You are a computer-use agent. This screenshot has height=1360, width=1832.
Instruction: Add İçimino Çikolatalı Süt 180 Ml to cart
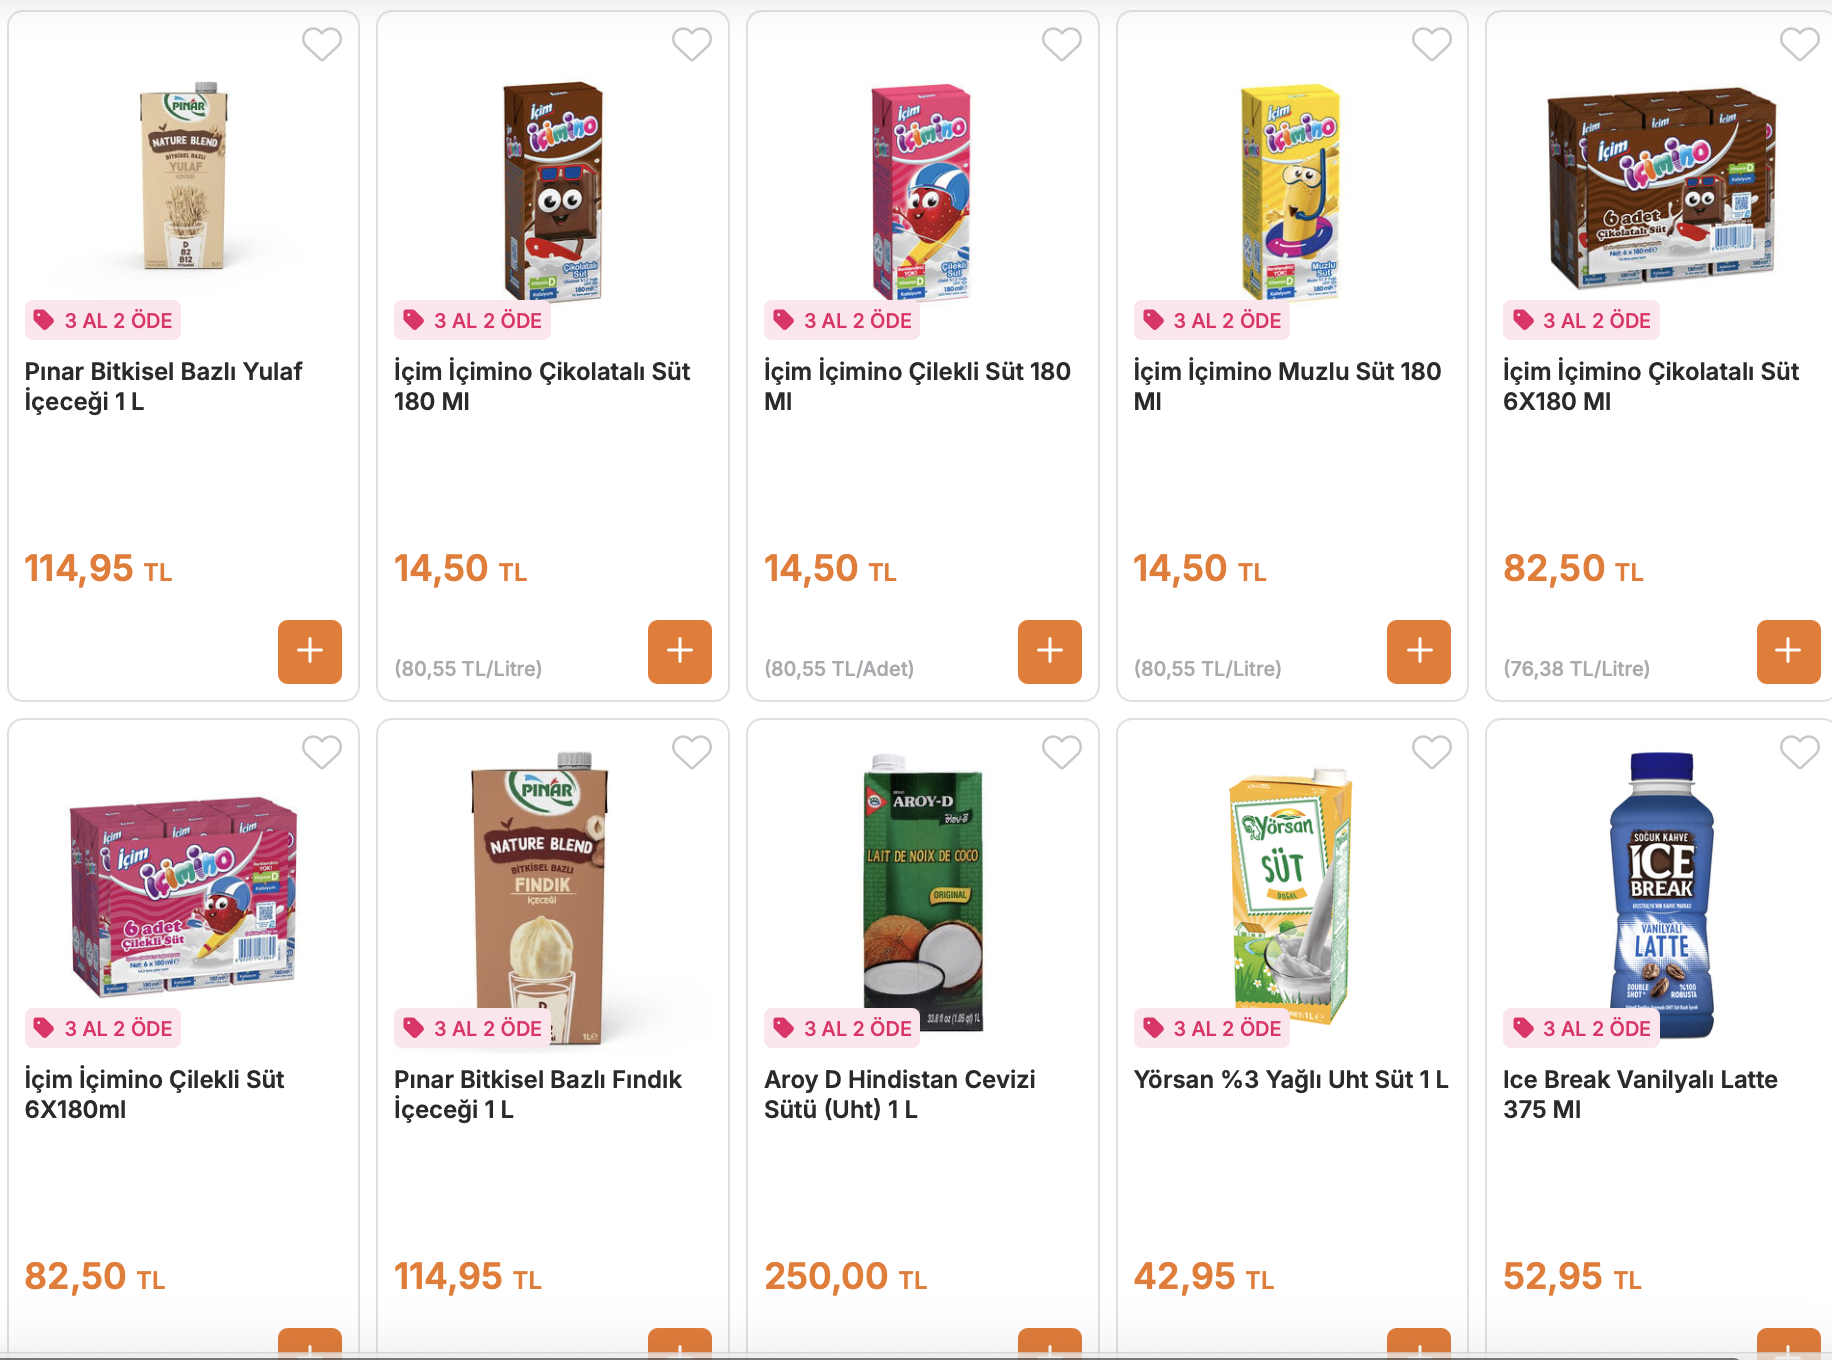tap(680, 652)
